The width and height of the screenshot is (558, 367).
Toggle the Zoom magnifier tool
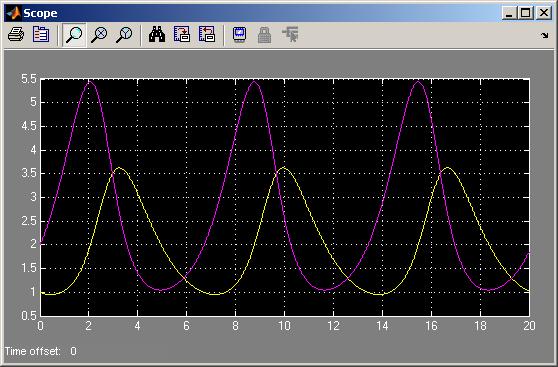74,35
